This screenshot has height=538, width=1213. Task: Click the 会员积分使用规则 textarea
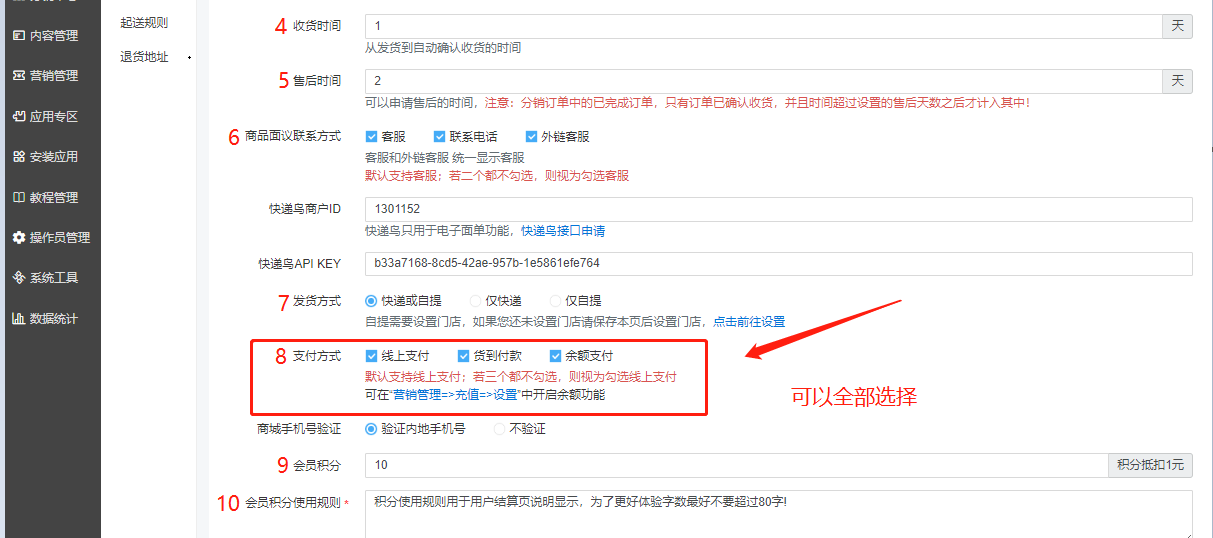point(779,514)
